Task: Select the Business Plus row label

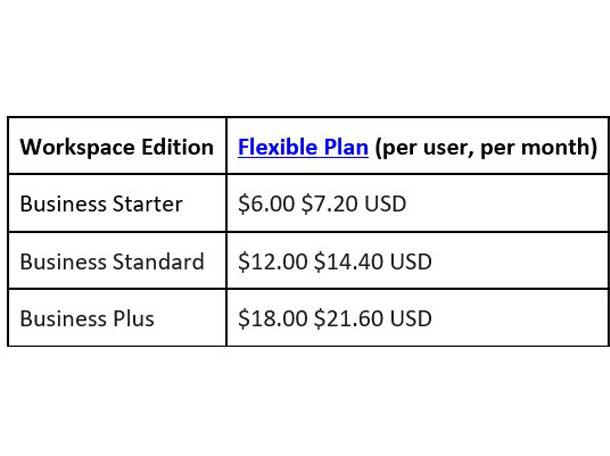Action: 87,319
